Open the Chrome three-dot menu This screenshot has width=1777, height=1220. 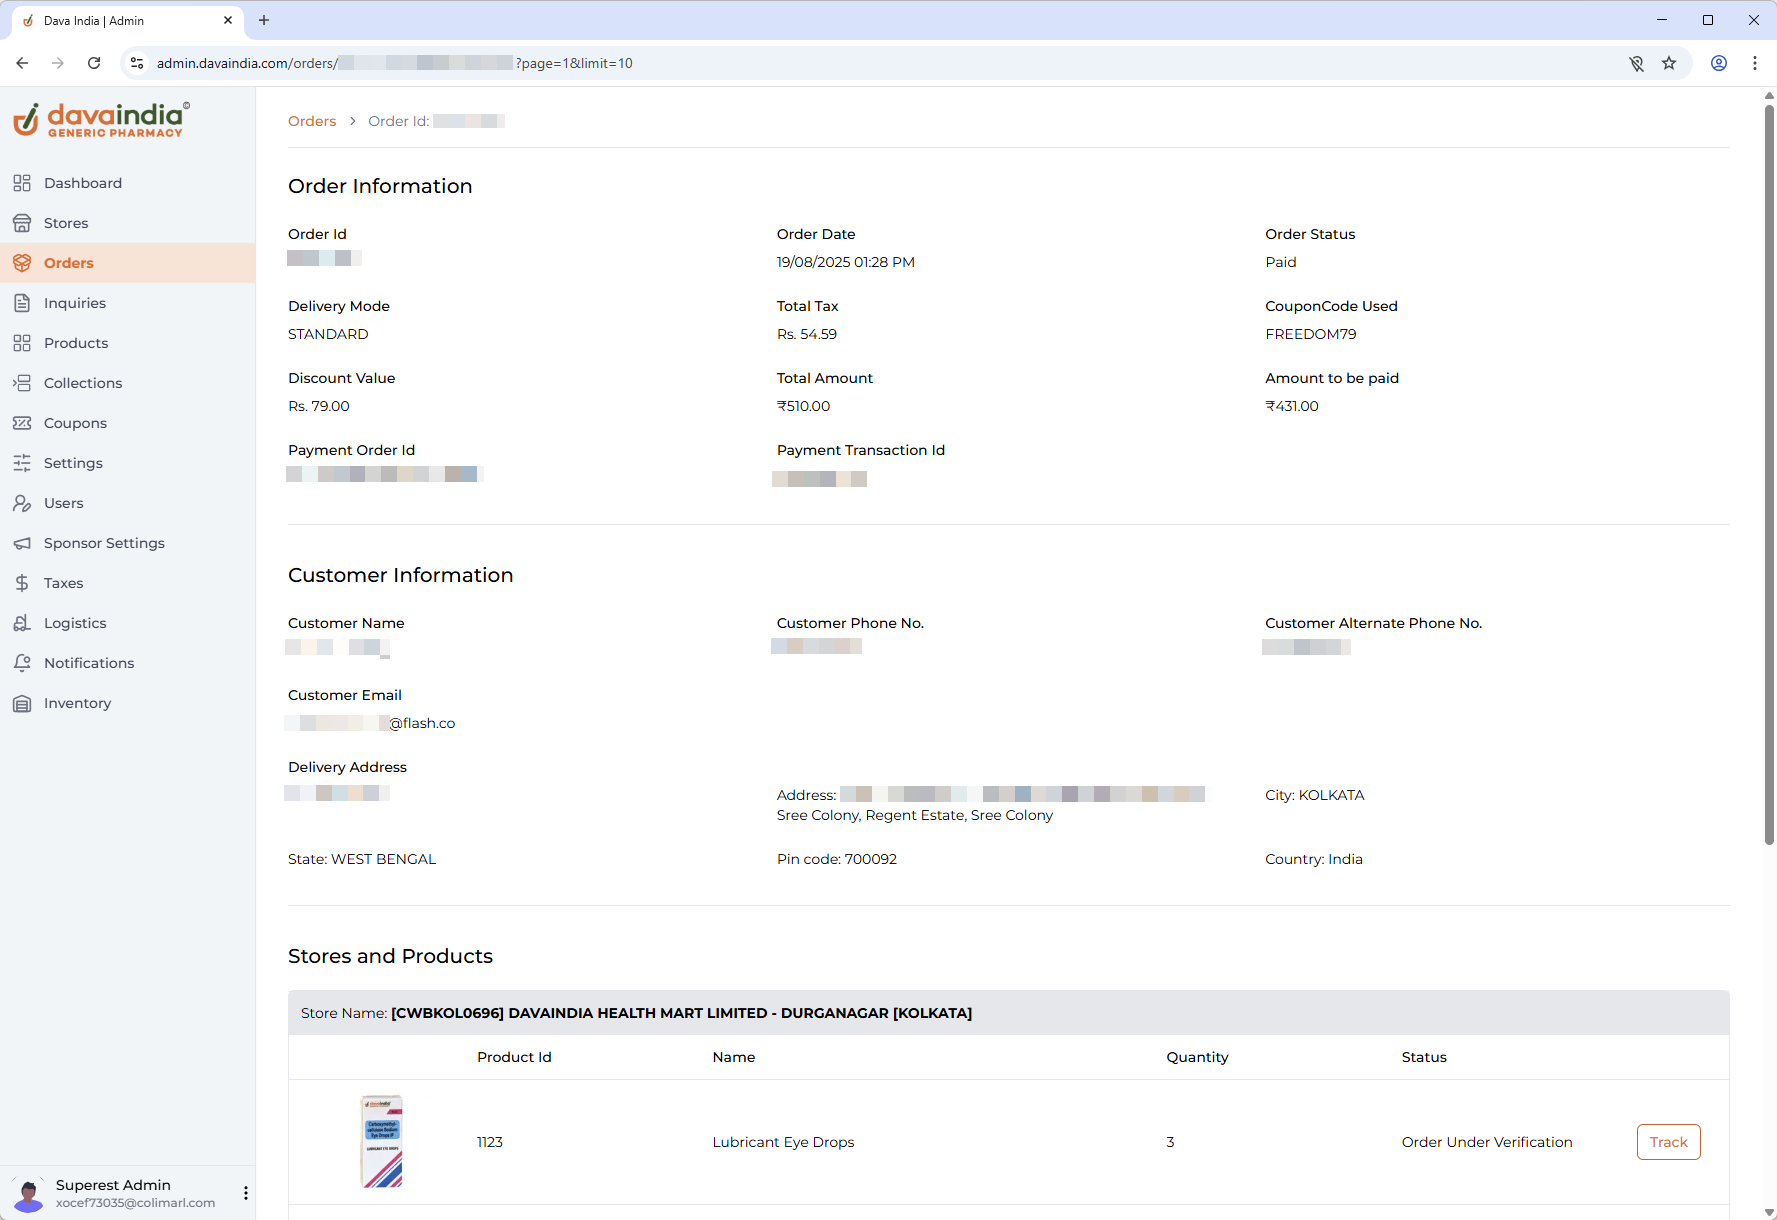pos(1755,63)
